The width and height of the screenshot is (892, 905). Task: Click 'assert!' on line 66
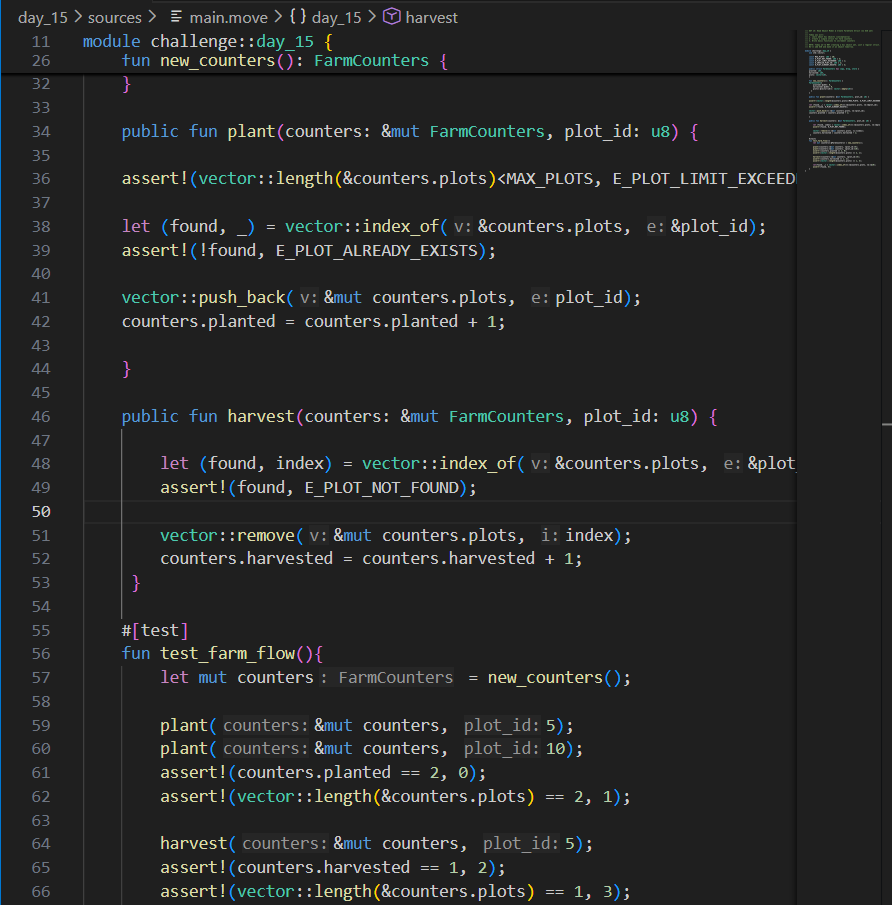point(194,892)
